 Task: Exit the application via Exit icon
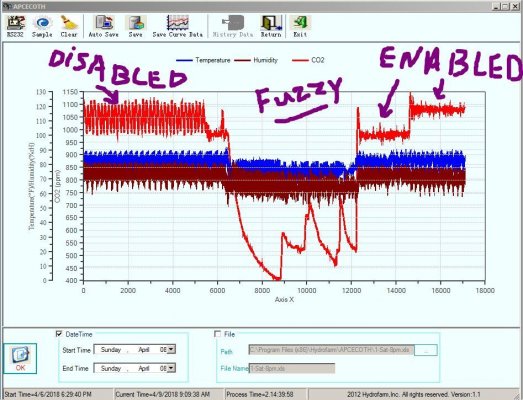(300, 26)
